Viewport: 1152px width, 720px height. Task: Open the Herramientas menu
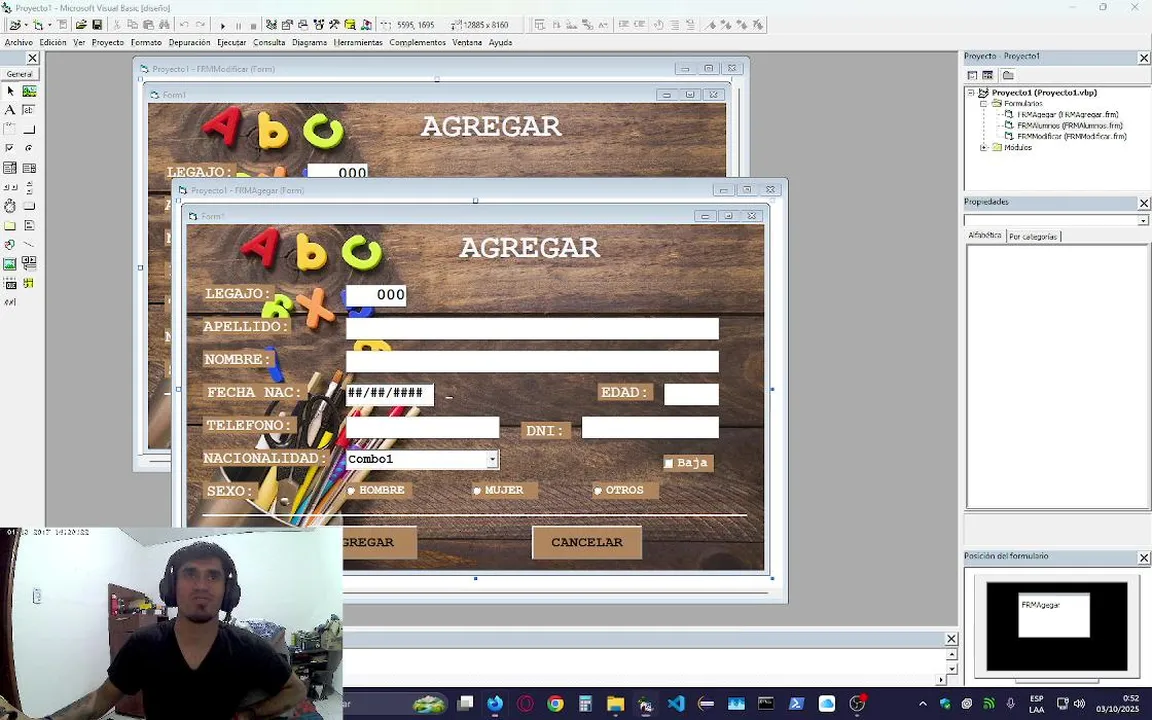(358, 43)
